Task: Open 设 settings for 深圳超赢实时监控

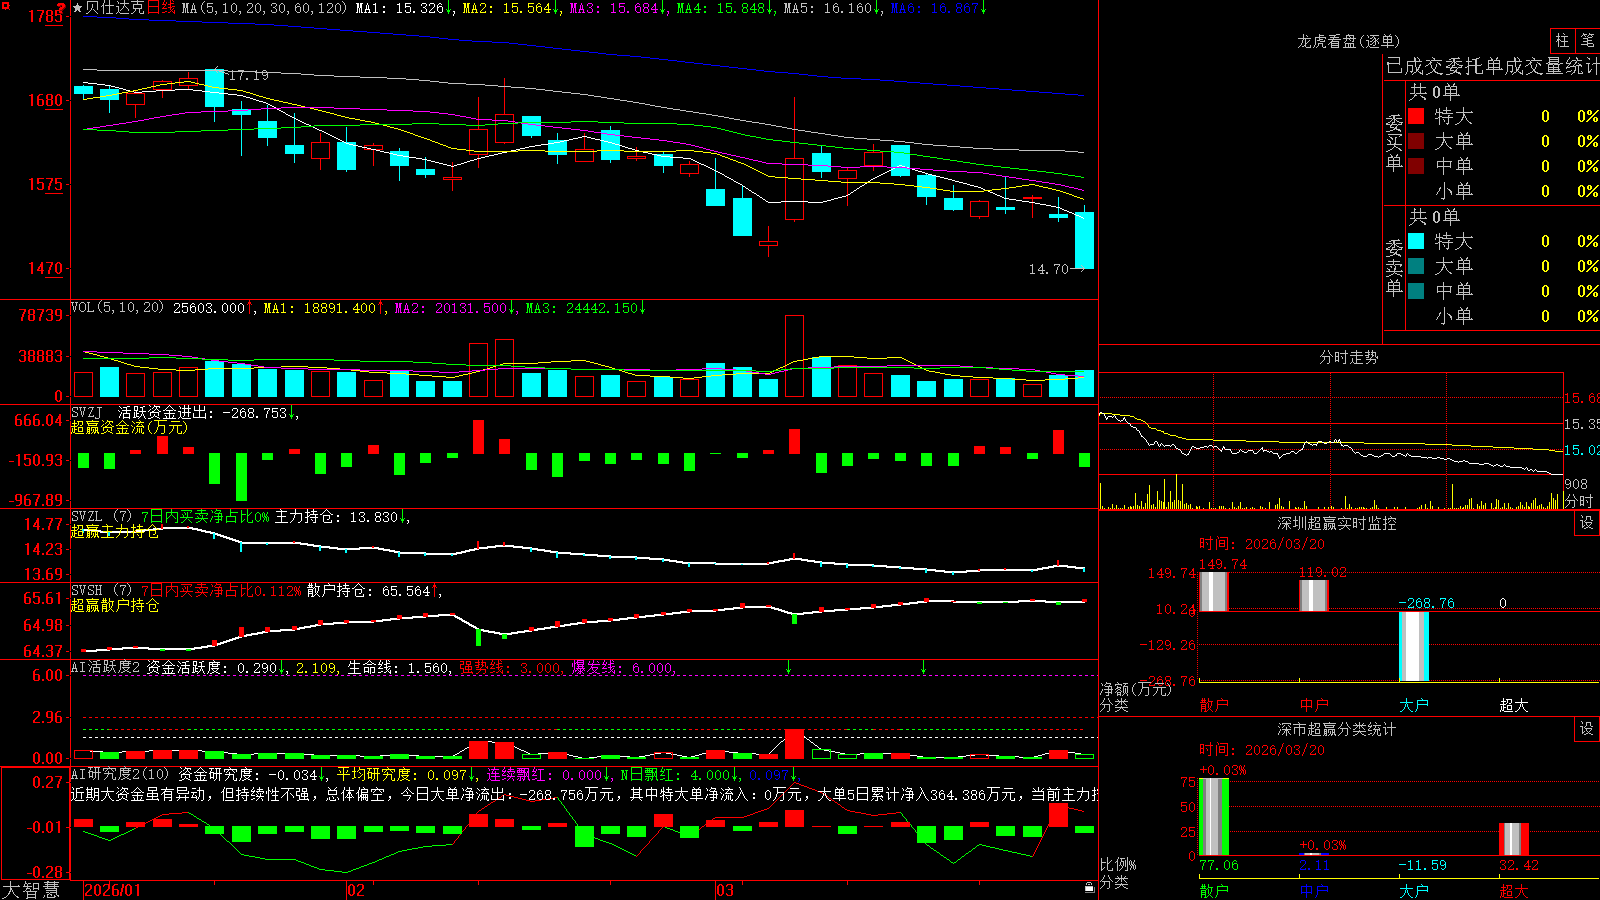Action: coord(1587,523)
